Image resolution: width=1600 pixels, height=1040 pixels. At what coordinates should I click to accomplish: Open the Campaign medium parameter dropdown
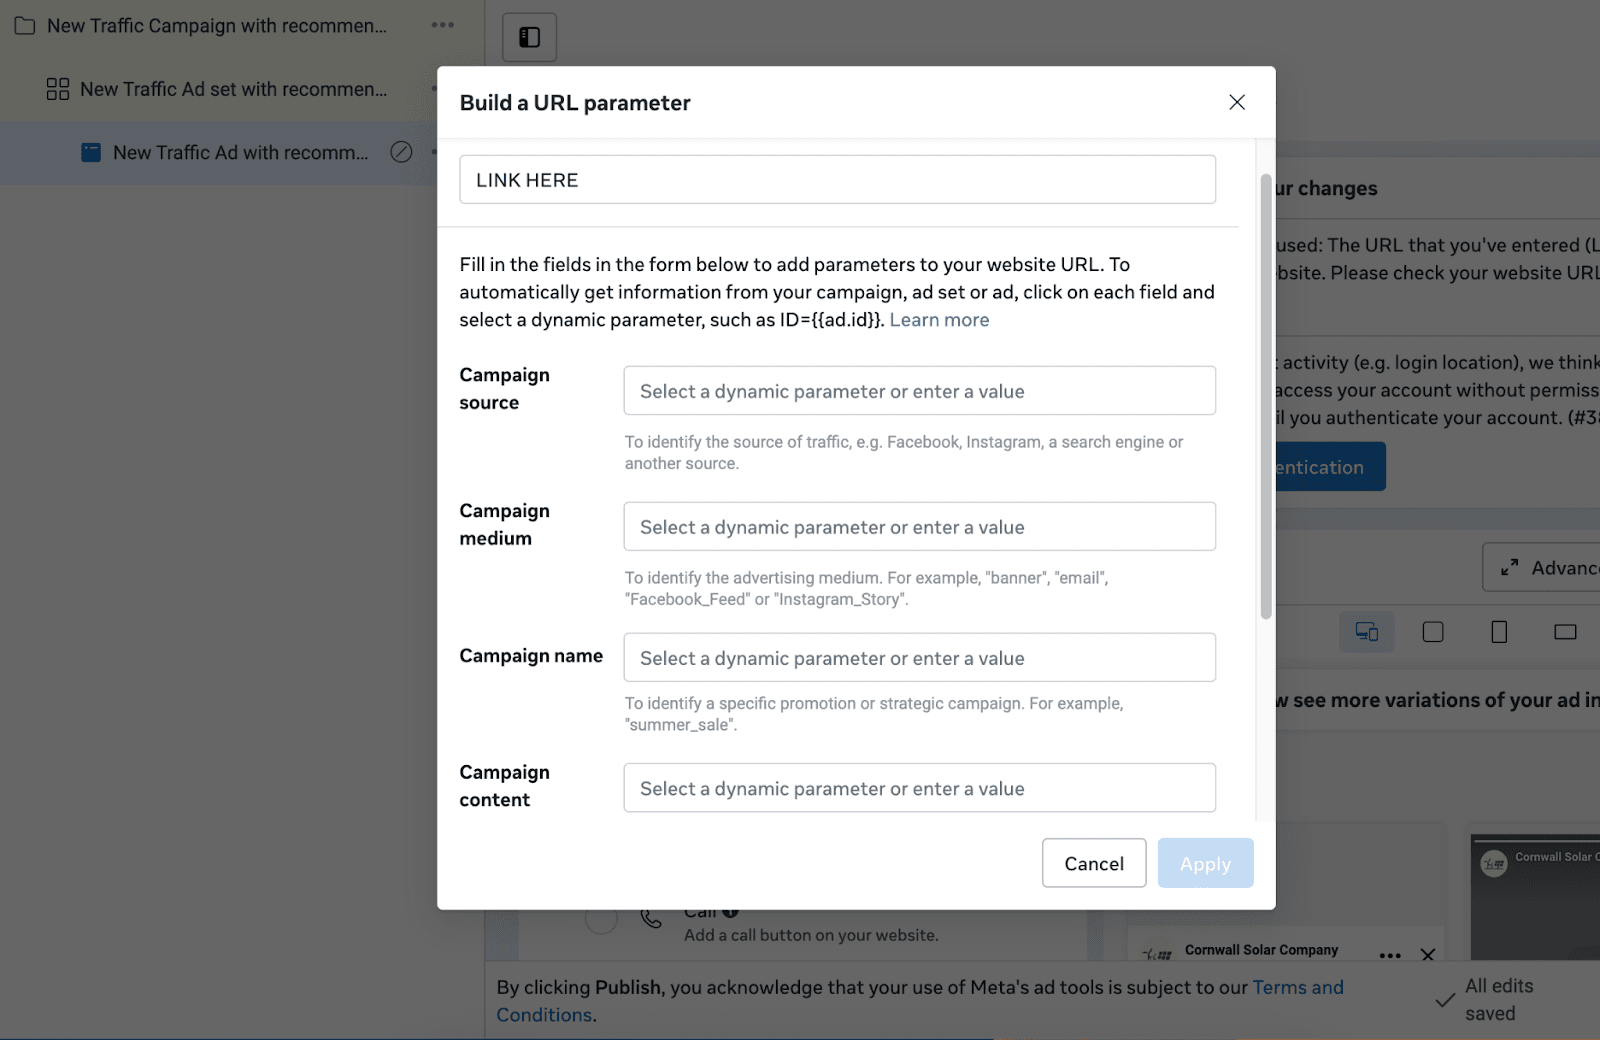point(920,527)
